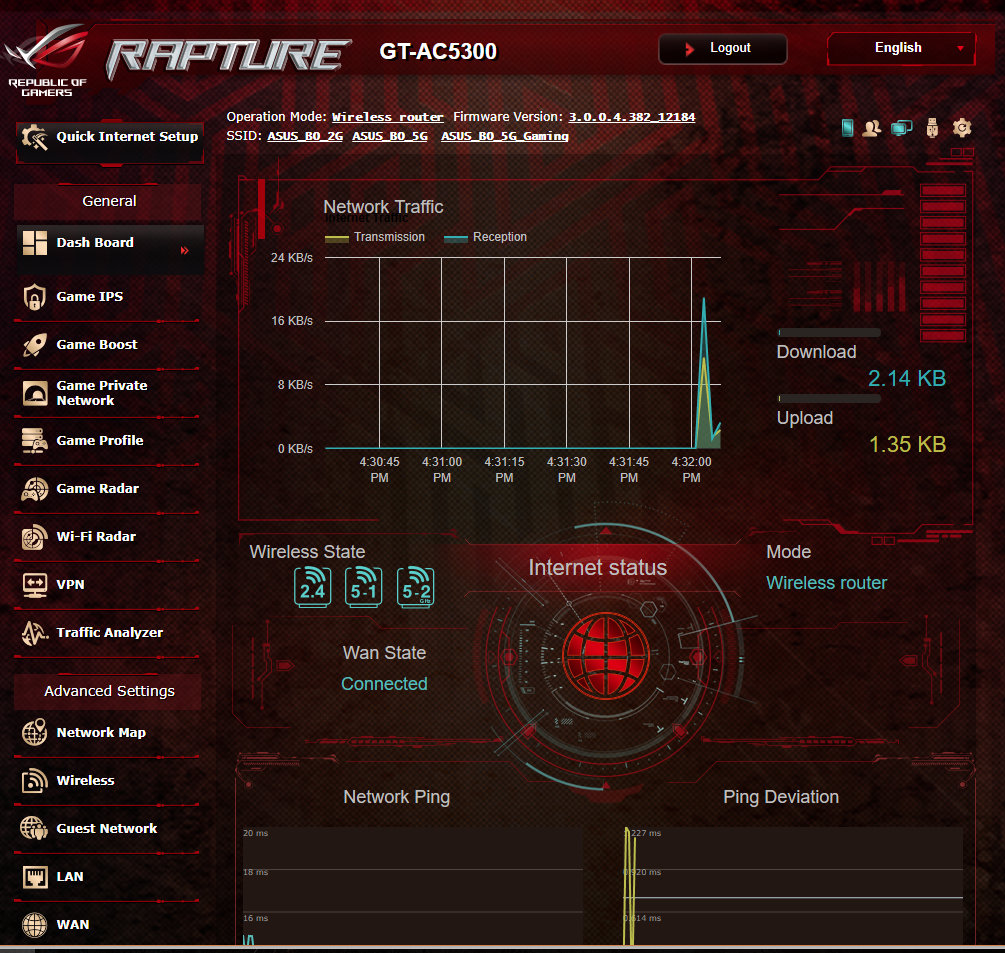Viewport: 1005px width, 953px height.
Task: Click the connected clients monitors icon
Action: (x=902, y=128)
